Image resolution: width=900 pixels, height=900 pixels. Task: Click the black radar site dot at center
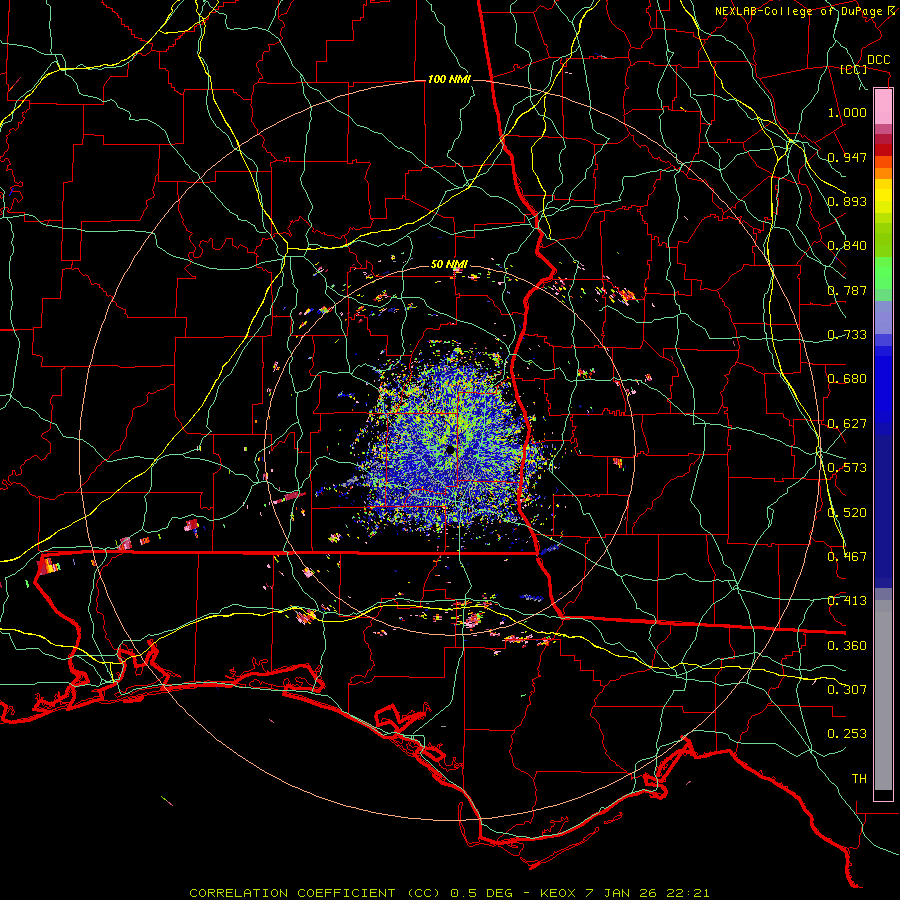[451, 449]
